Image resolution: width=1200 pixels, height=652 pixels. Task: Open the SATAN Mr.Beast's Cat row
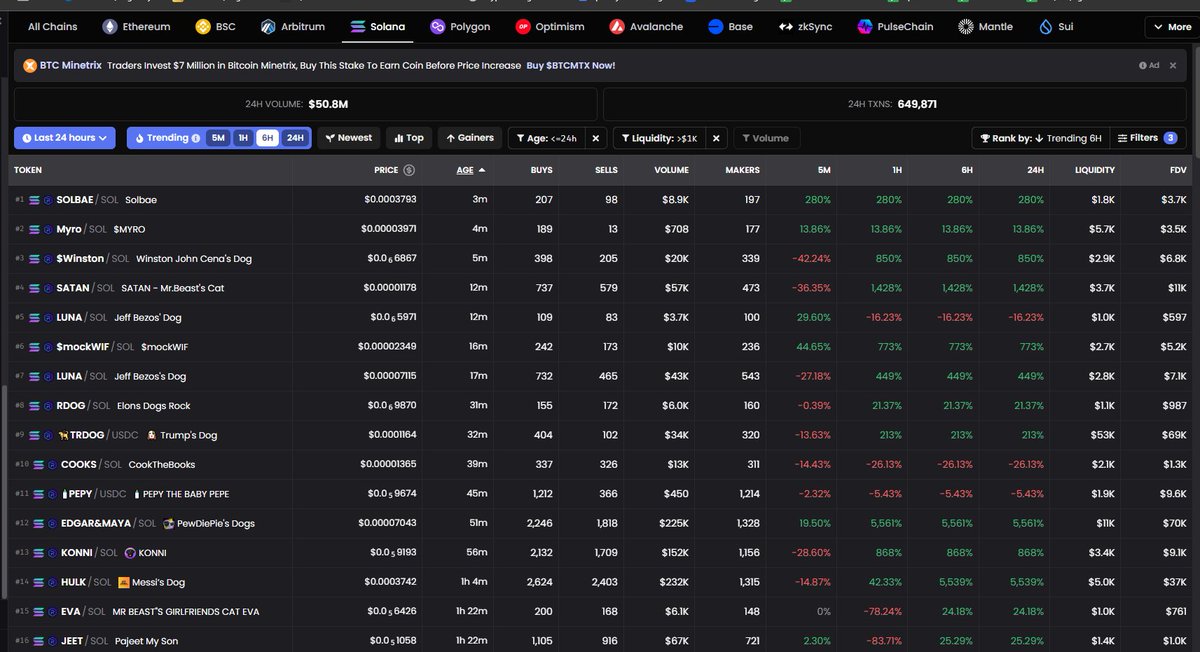pos(600,288)
